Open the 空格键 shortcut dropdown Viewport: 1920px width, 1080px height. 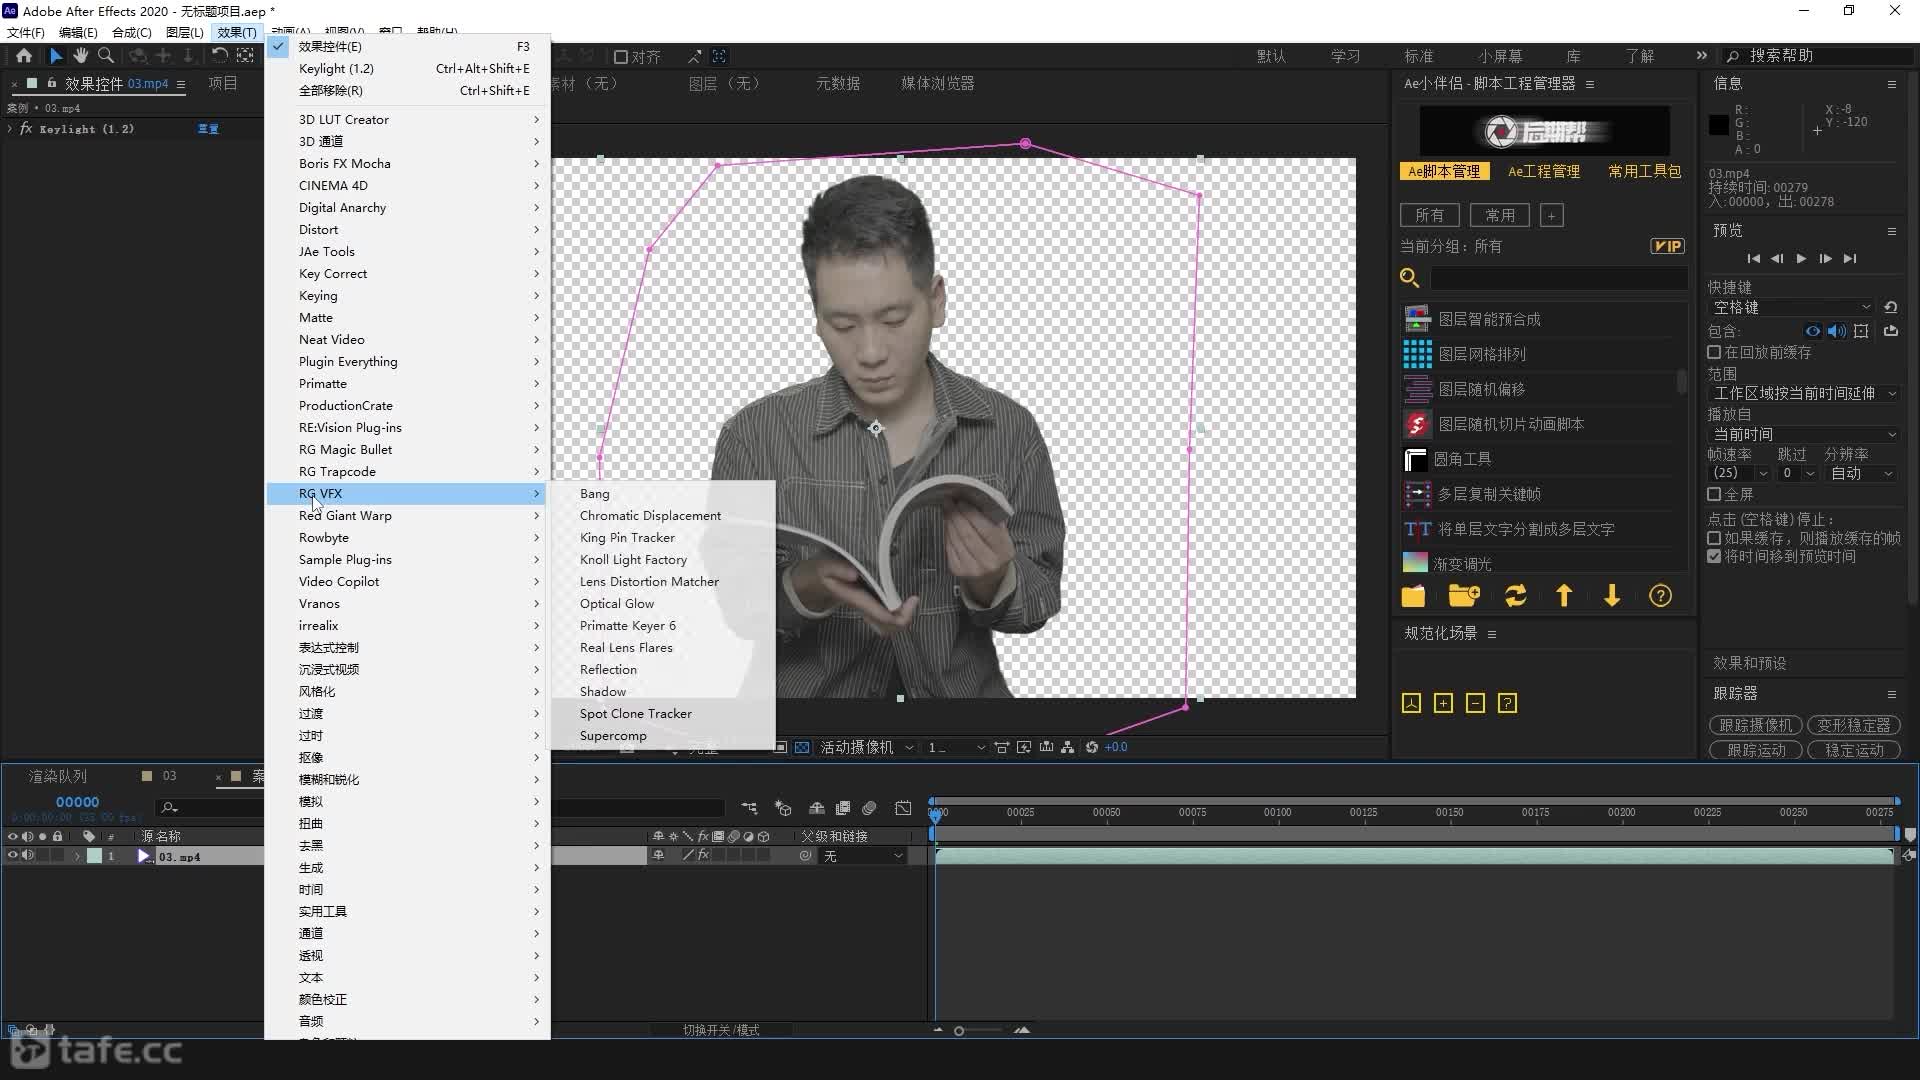click(x=1791, y=307)
